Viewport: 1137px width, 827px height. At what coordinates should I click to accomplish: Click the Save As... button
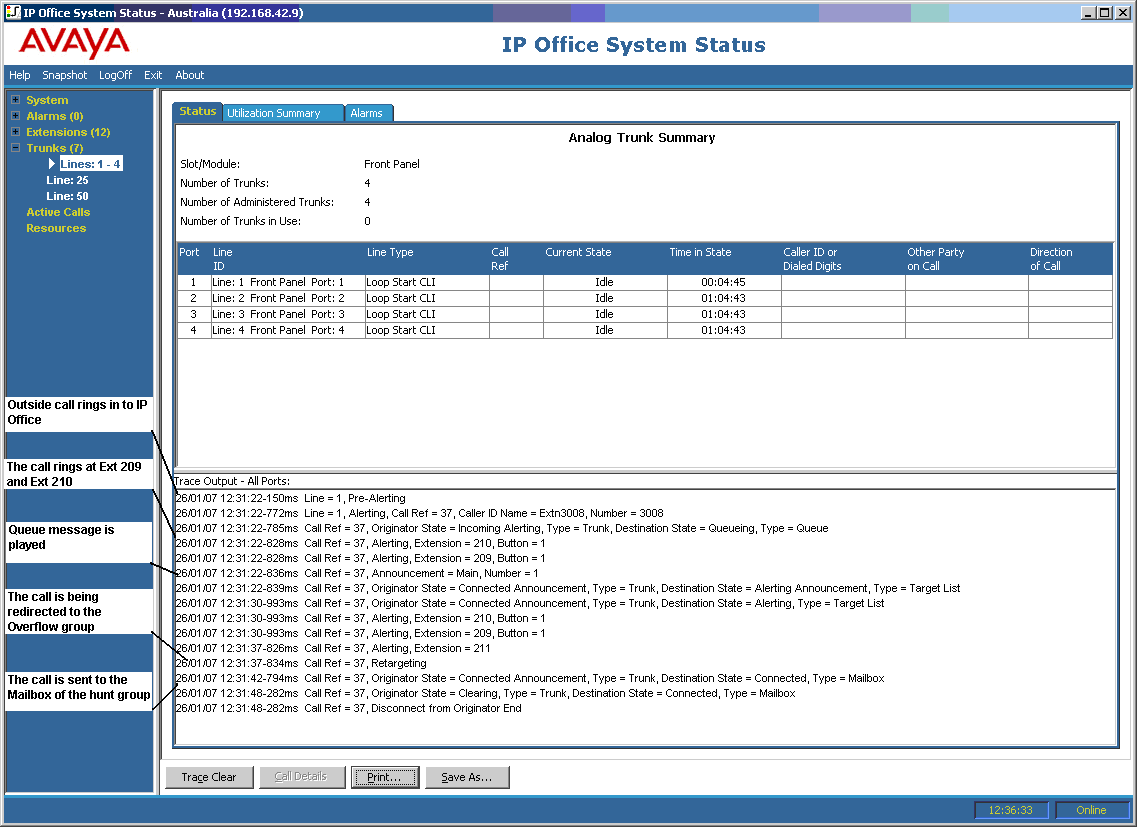(x=467, y=777)
